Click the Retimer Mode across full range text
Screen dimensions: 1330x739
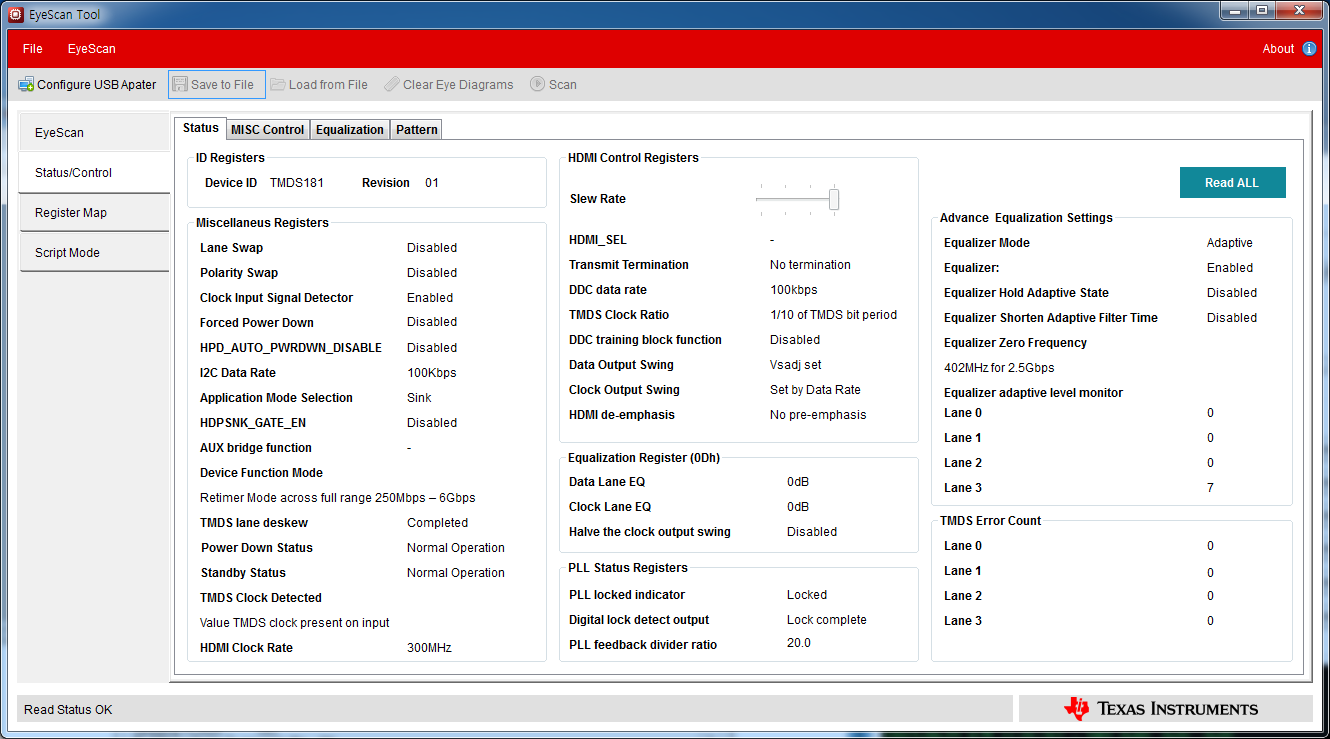[x=338, y=498]
